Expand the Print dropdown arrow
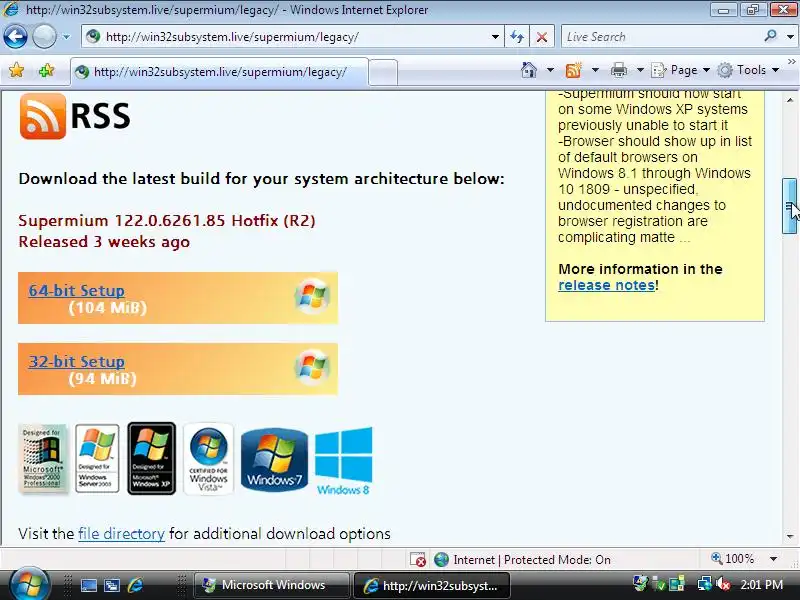The width and height of the screenshot is (800, 600). click(x=640, y=70)
